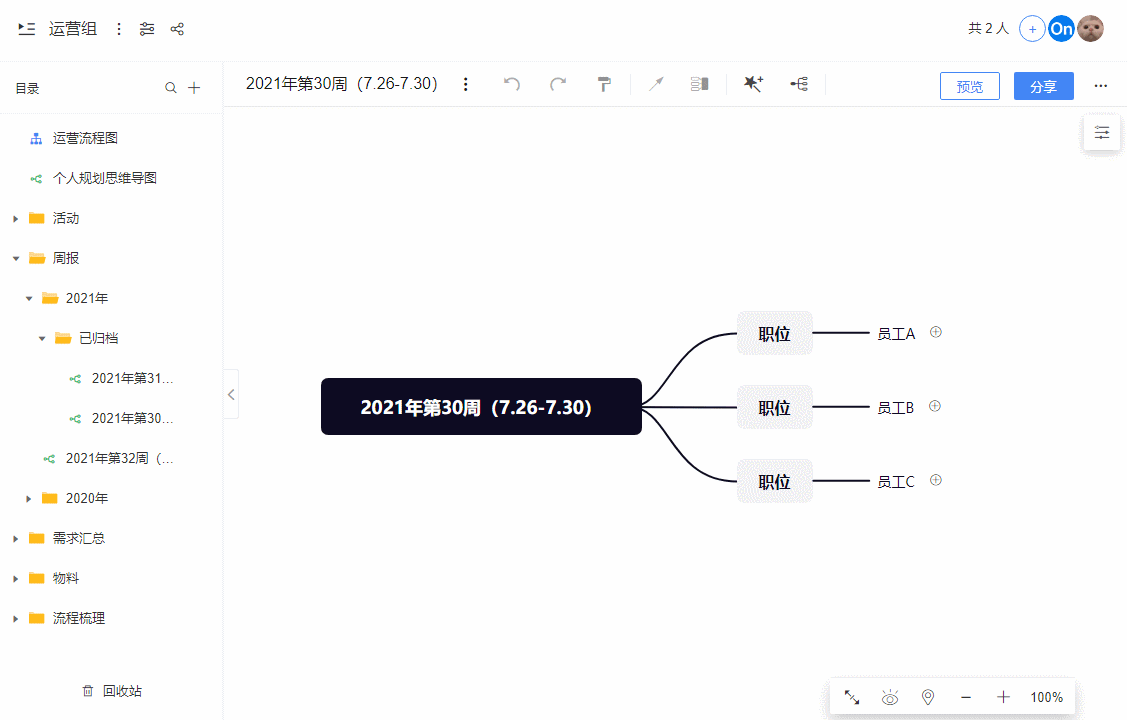
Task: Open the document title options menu
Action: pyautogui.click(x=466, y=84)
